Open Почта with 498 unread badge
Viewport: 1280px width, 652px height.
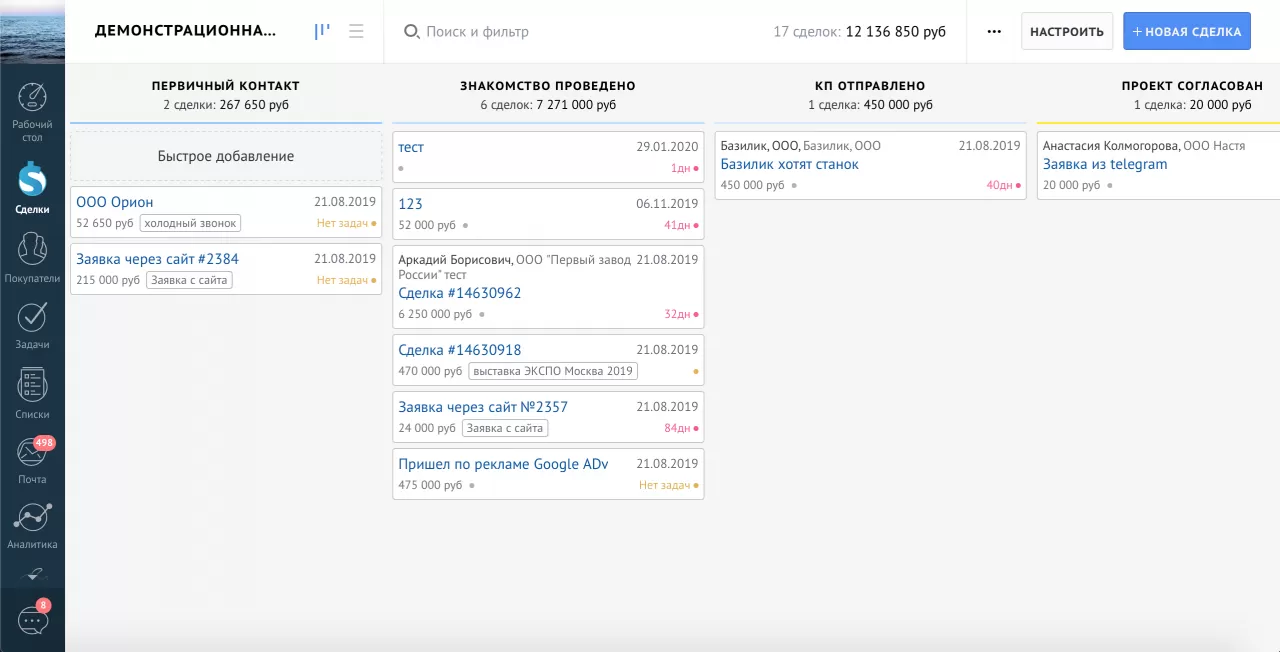pos(32,460)
